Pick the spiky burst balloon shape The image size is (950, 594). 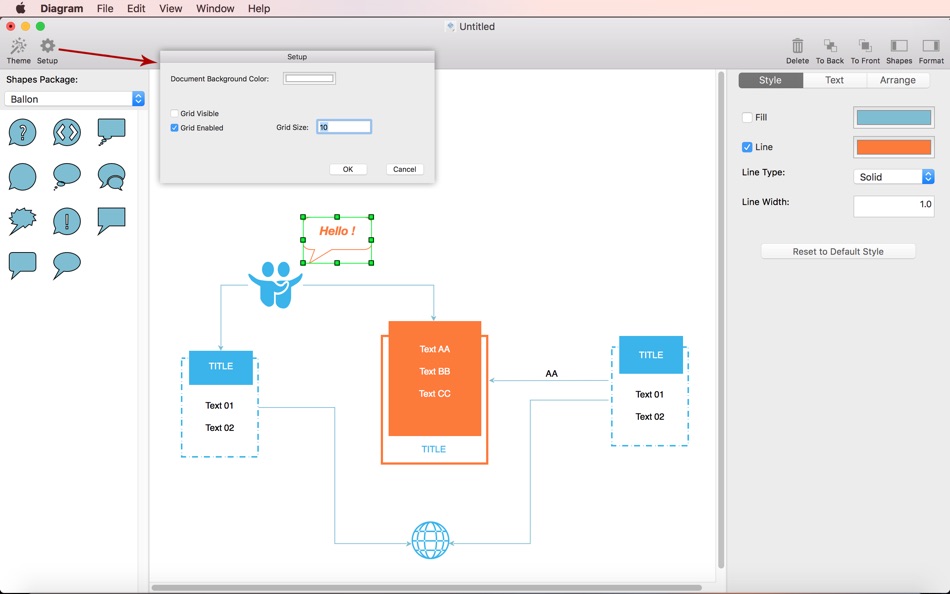pyautogui.click(x=22, y=221)
